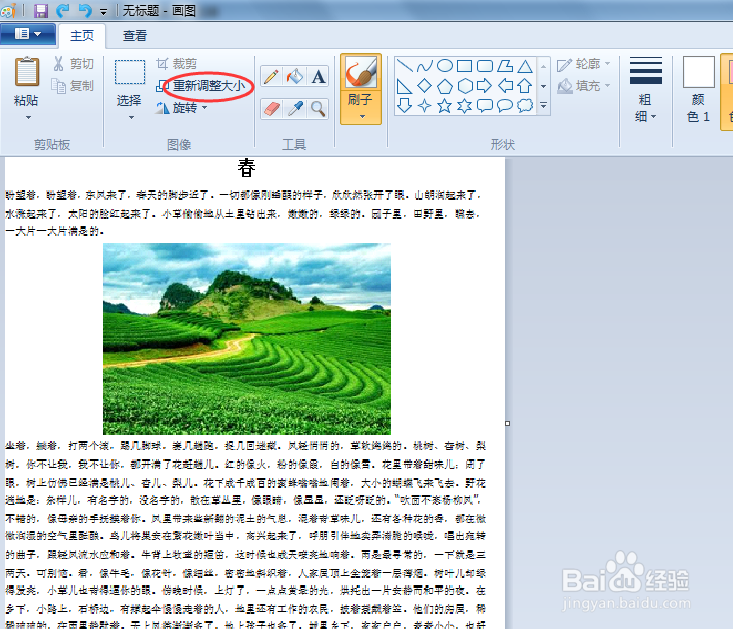Screen dimensions: 733x629
Task: Click the canvas right-edge resize handle
Action: pos(508,423)
